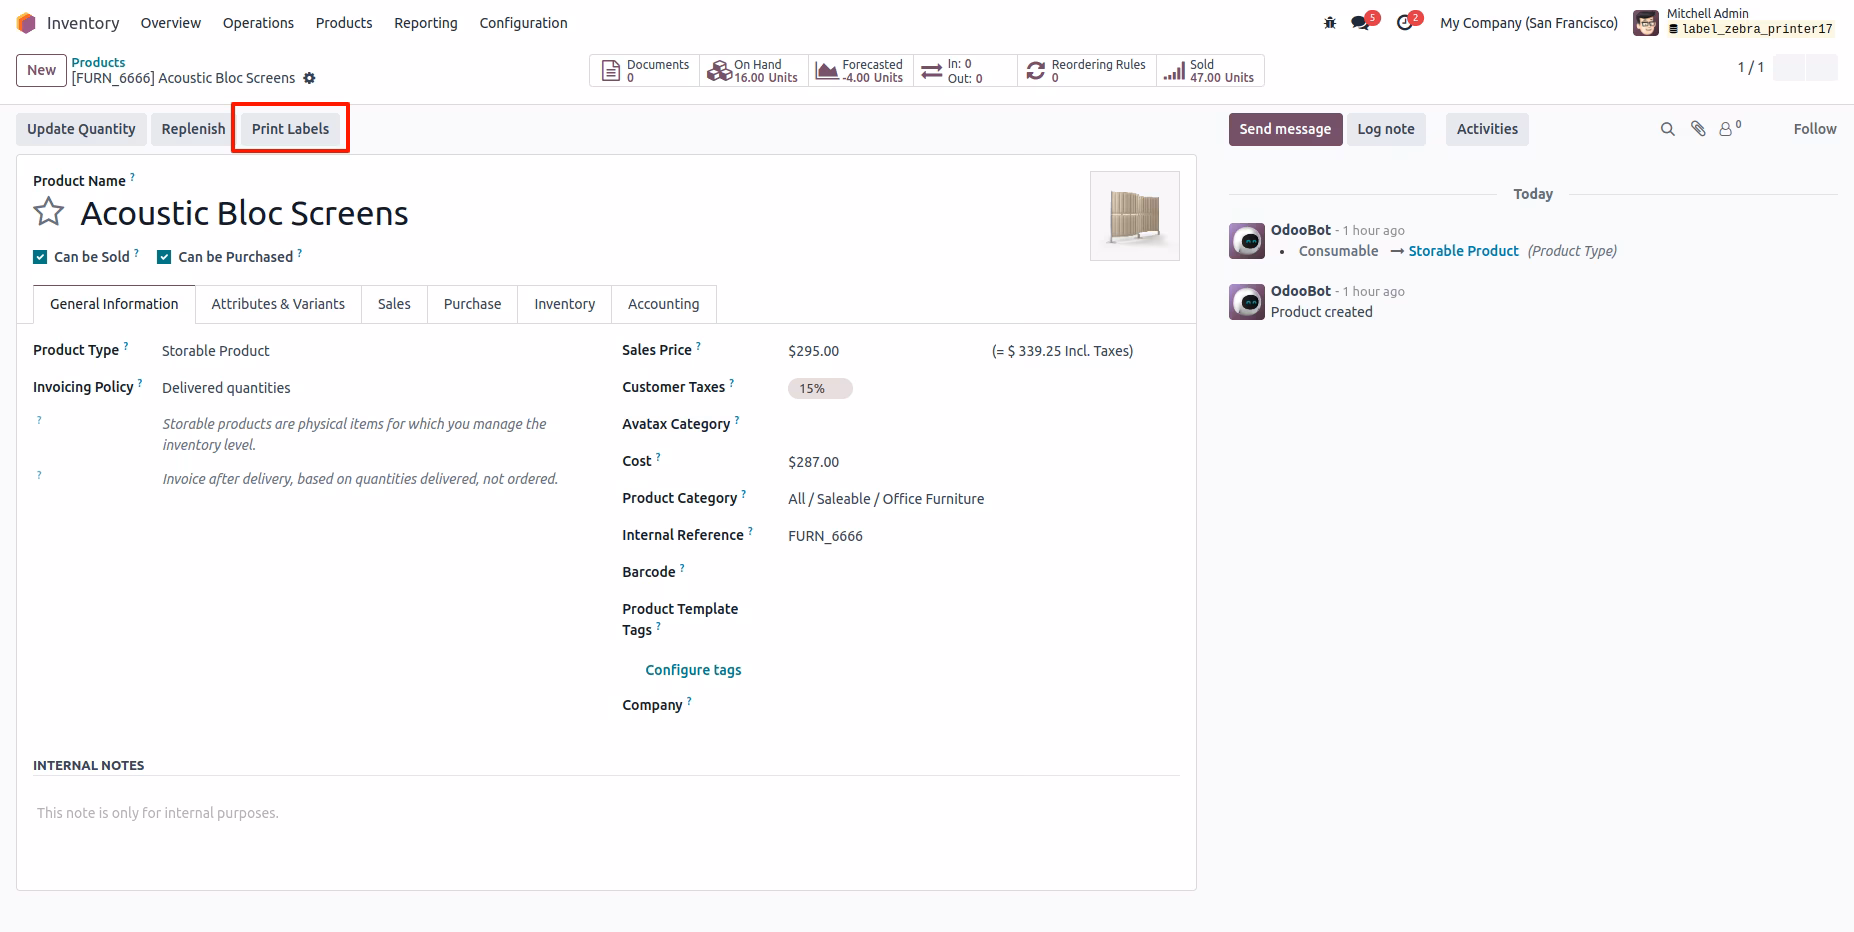Screen dimensions: 1854x932
Task: Open the Configuration menu
Action: pos(523,23)
